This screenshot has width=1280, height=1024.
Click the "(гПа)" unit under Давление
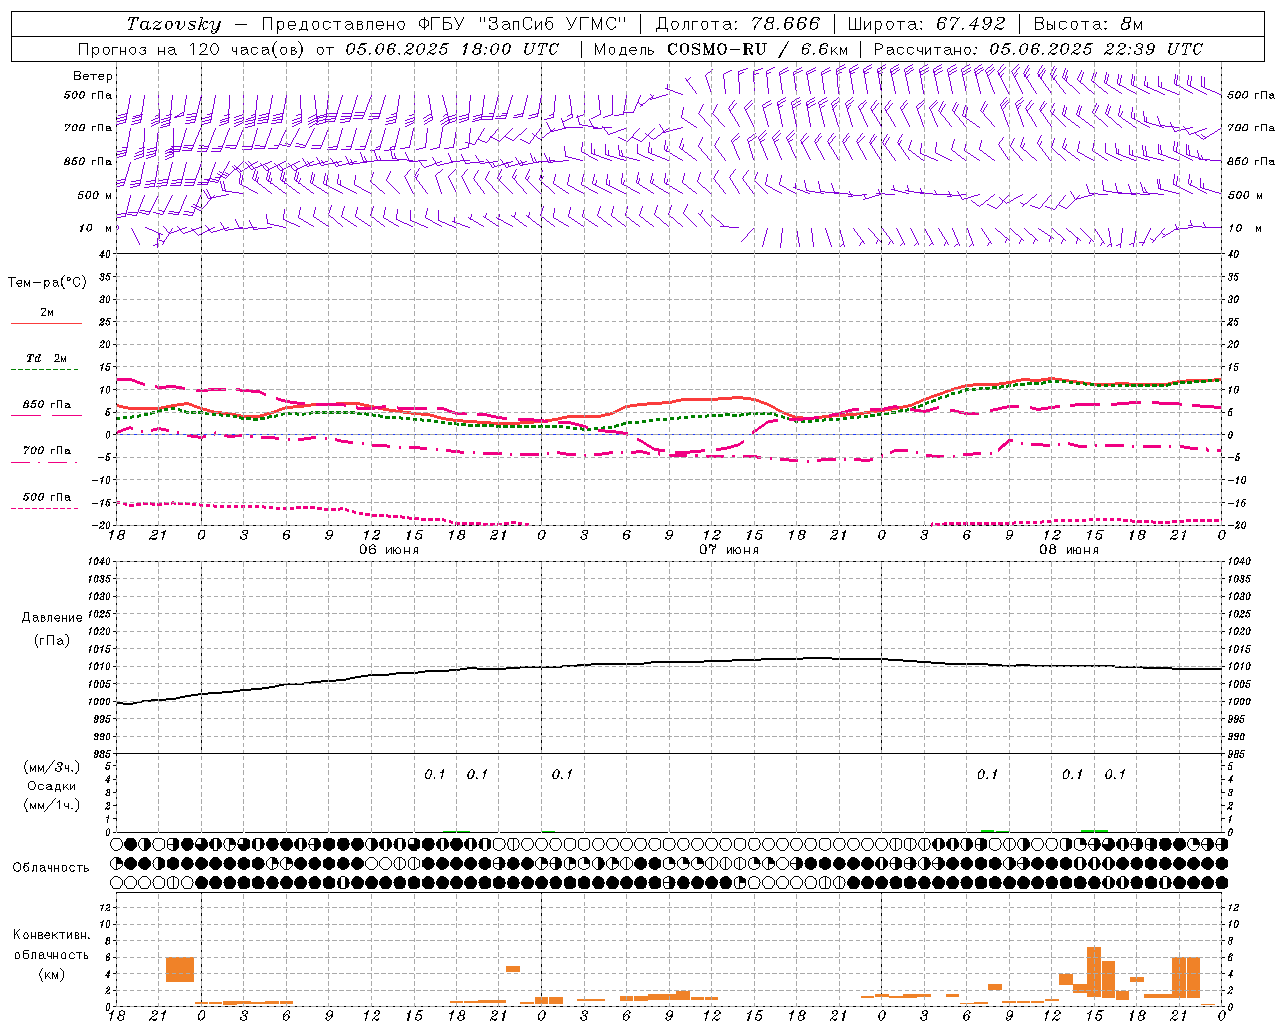coord(52,640)
